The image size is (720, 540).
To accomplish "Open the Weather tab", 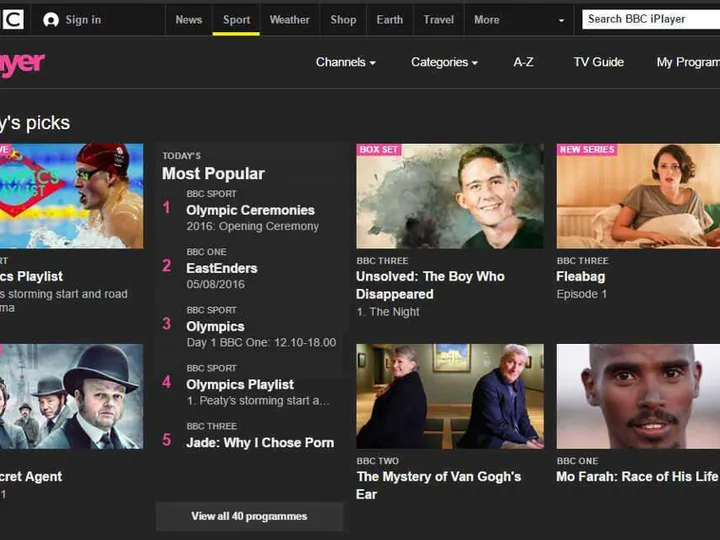I will tap(289, 20).
